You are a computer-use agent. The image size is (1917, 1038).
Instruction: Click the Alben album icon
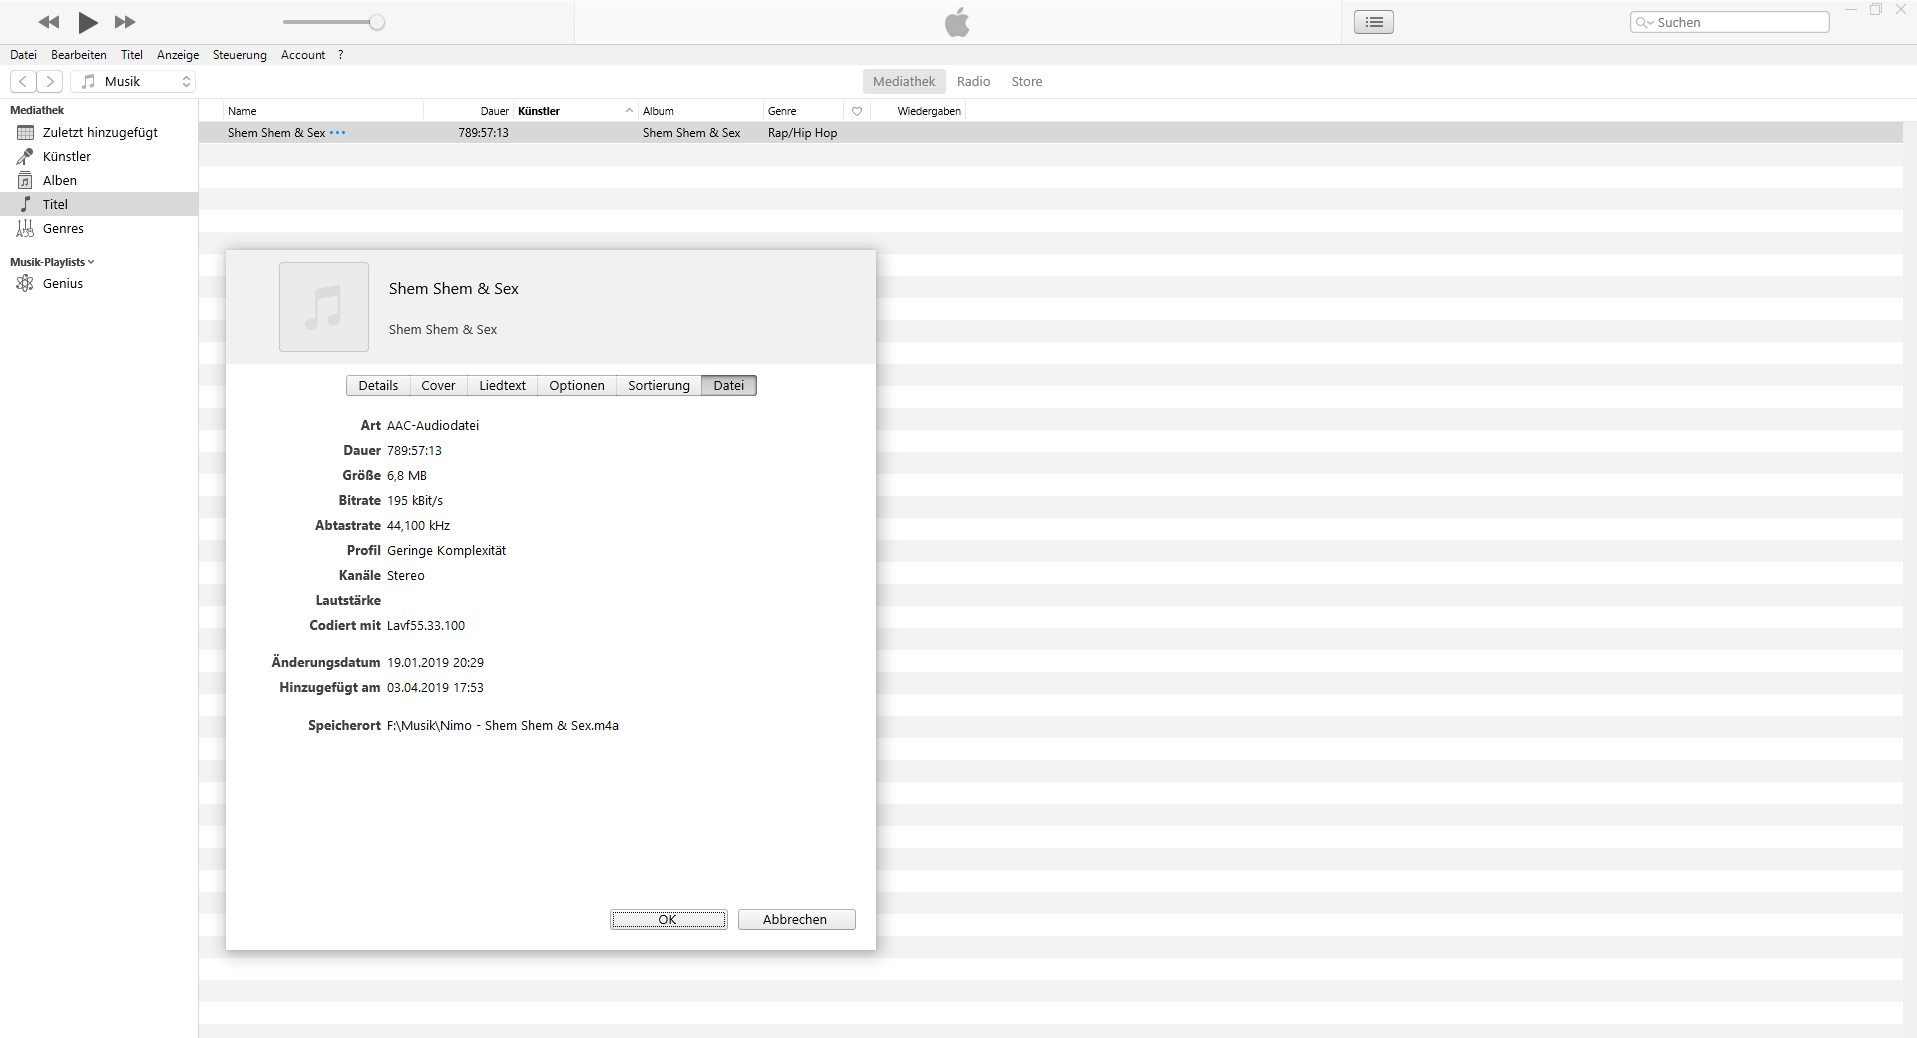(25, 180)
